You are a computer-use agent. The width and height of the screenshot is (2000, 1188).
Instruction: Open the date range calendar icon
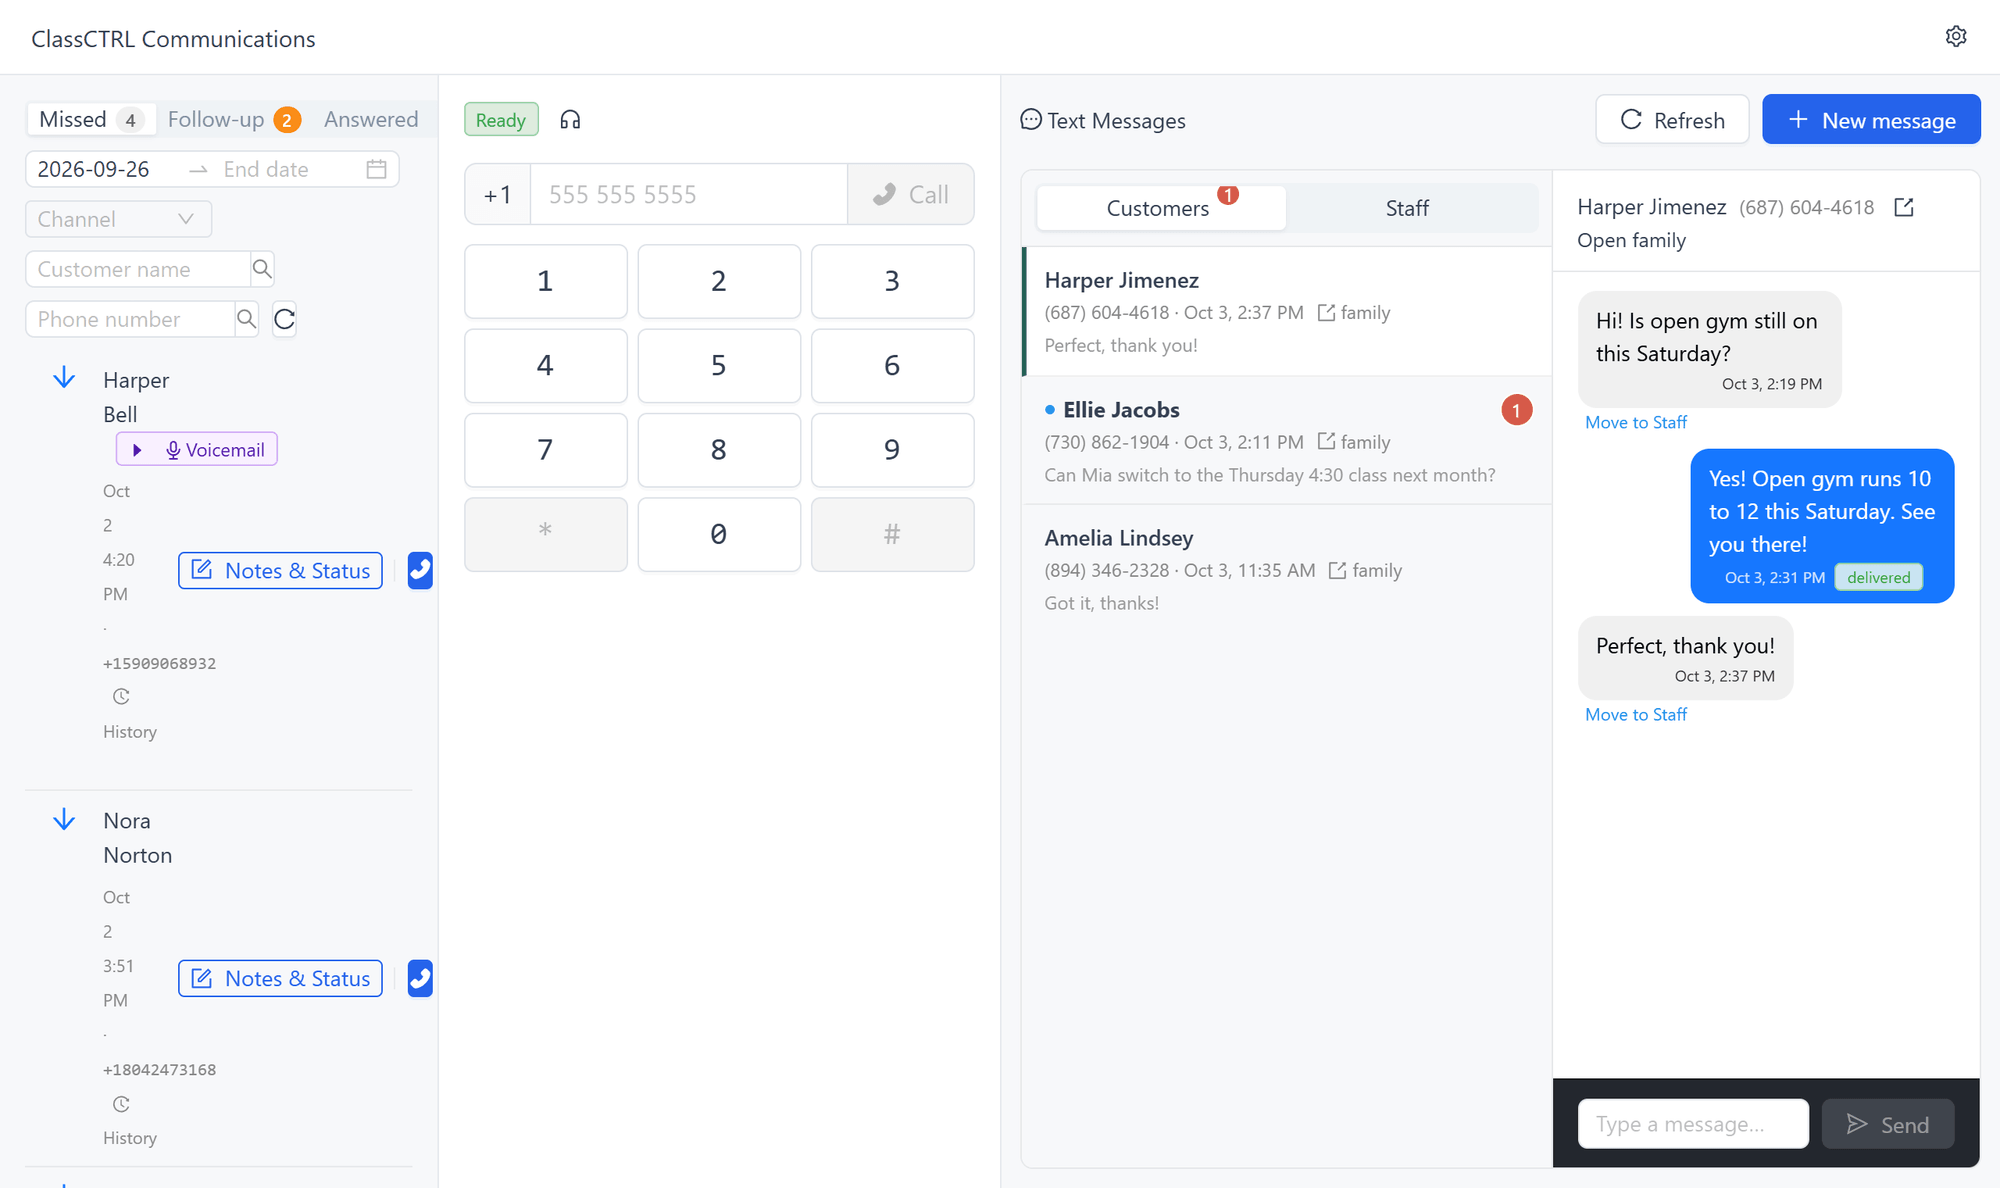[376, 169]
